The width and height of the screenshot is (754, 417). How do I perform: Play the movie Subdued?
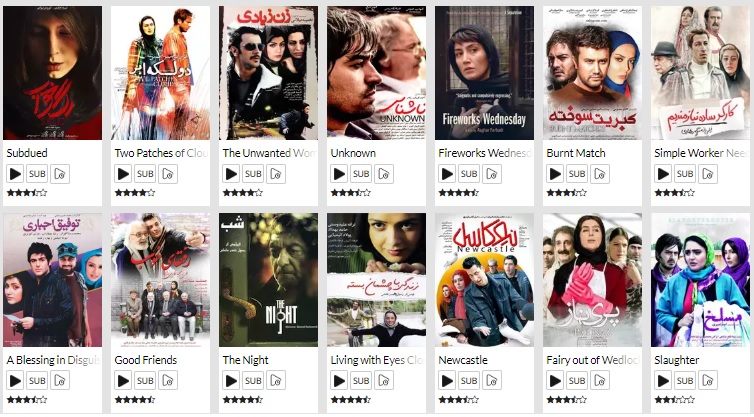pyautogui.click(x=15, y=174)
